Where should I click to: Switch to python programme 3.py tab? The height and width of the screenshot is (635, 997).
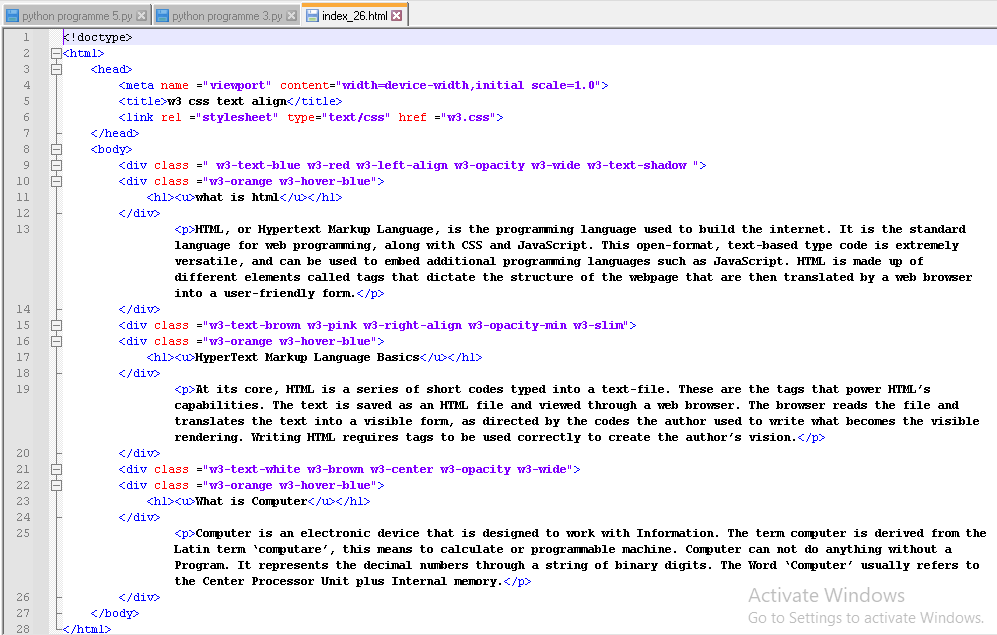[x=226, y=16]
